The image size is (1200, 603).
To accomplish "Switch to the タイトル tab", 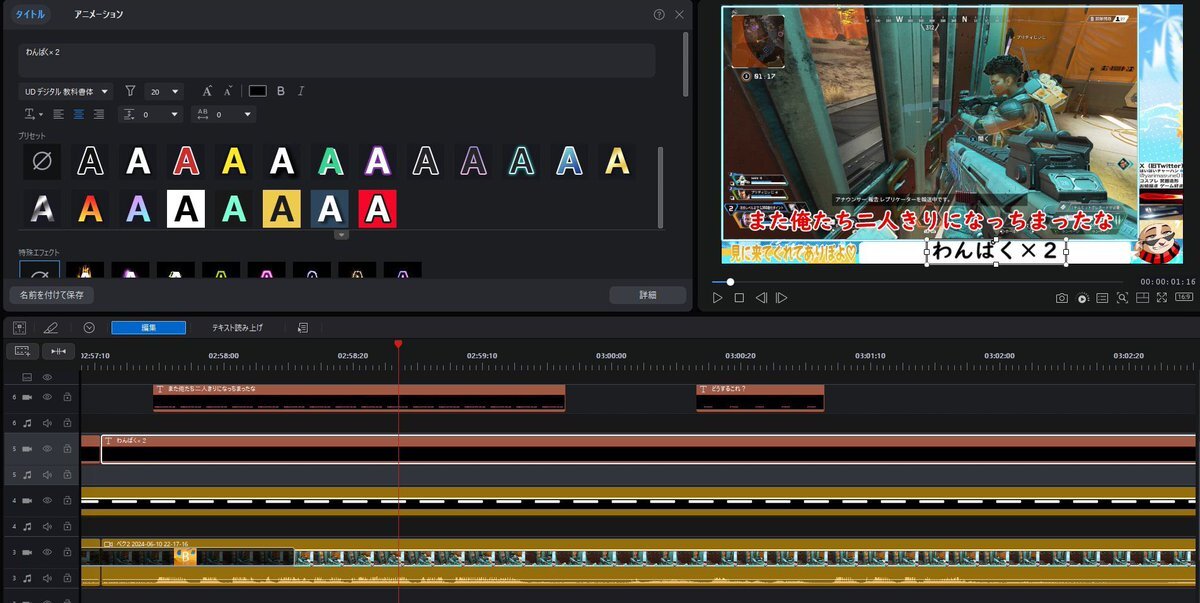I will tap(29, 15).
